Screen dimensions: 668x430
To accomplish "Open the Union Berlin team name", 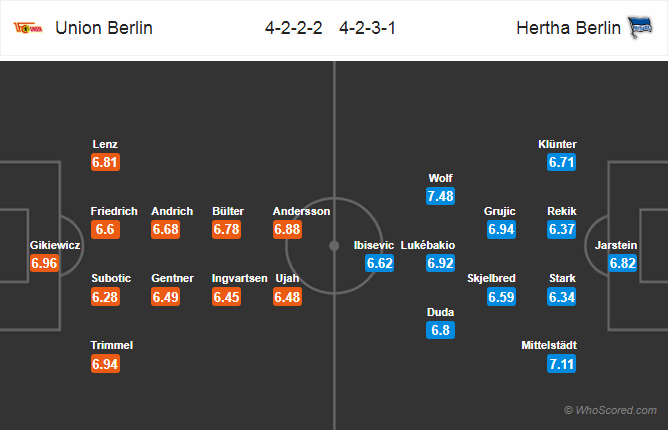I will tap(104, 28).
